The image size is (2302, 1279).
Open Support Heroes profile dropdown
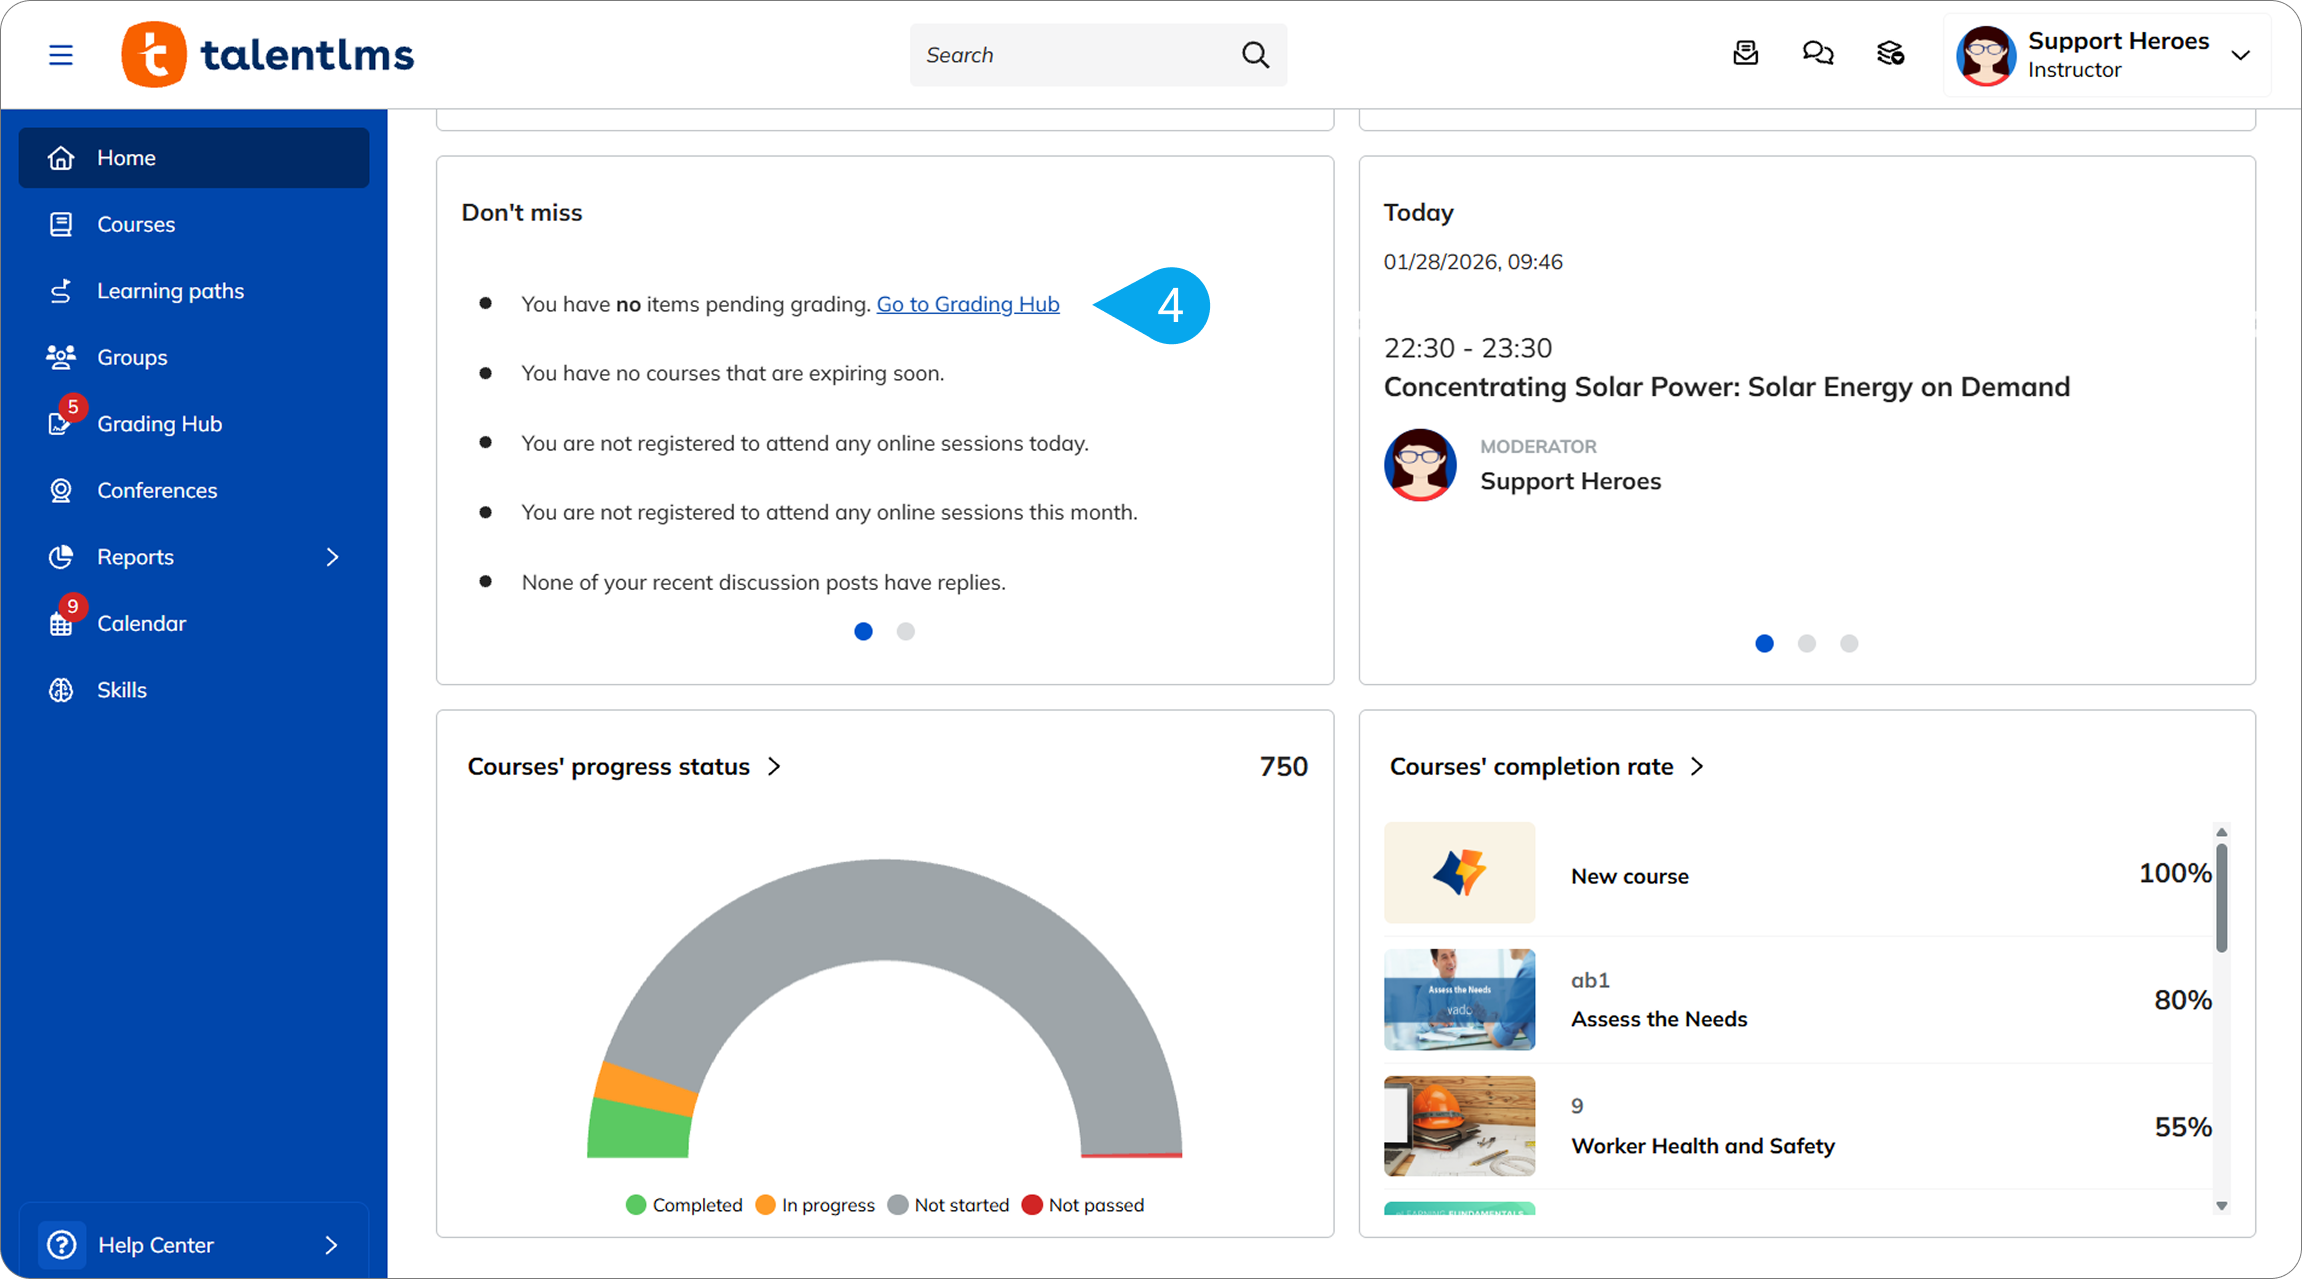pos(2240,55)
